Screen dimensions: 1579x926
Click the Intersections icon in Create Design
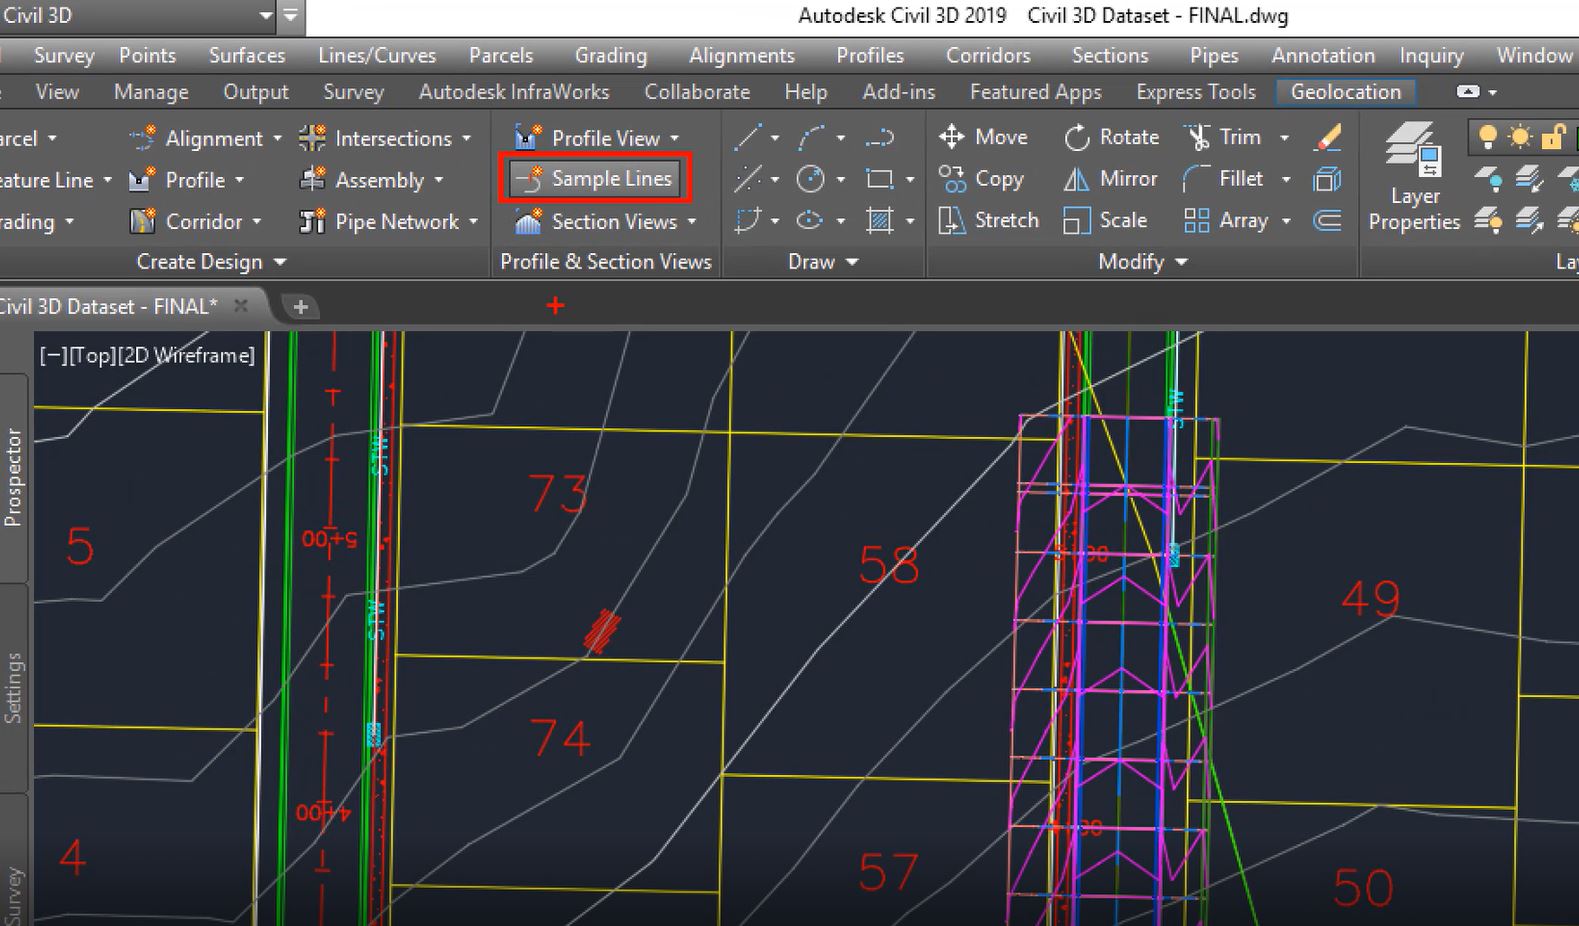click(313, 138)
